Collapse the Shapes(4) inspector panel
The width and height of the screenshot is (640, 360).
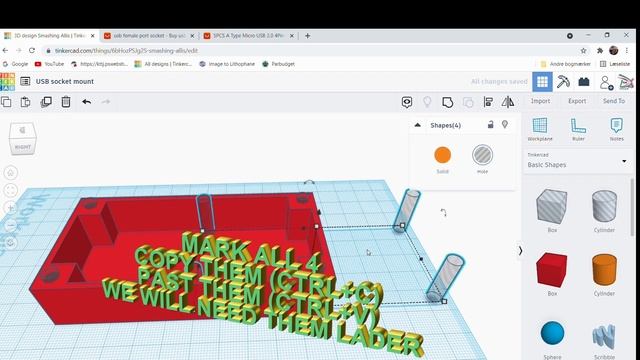[x=417, y=125]
